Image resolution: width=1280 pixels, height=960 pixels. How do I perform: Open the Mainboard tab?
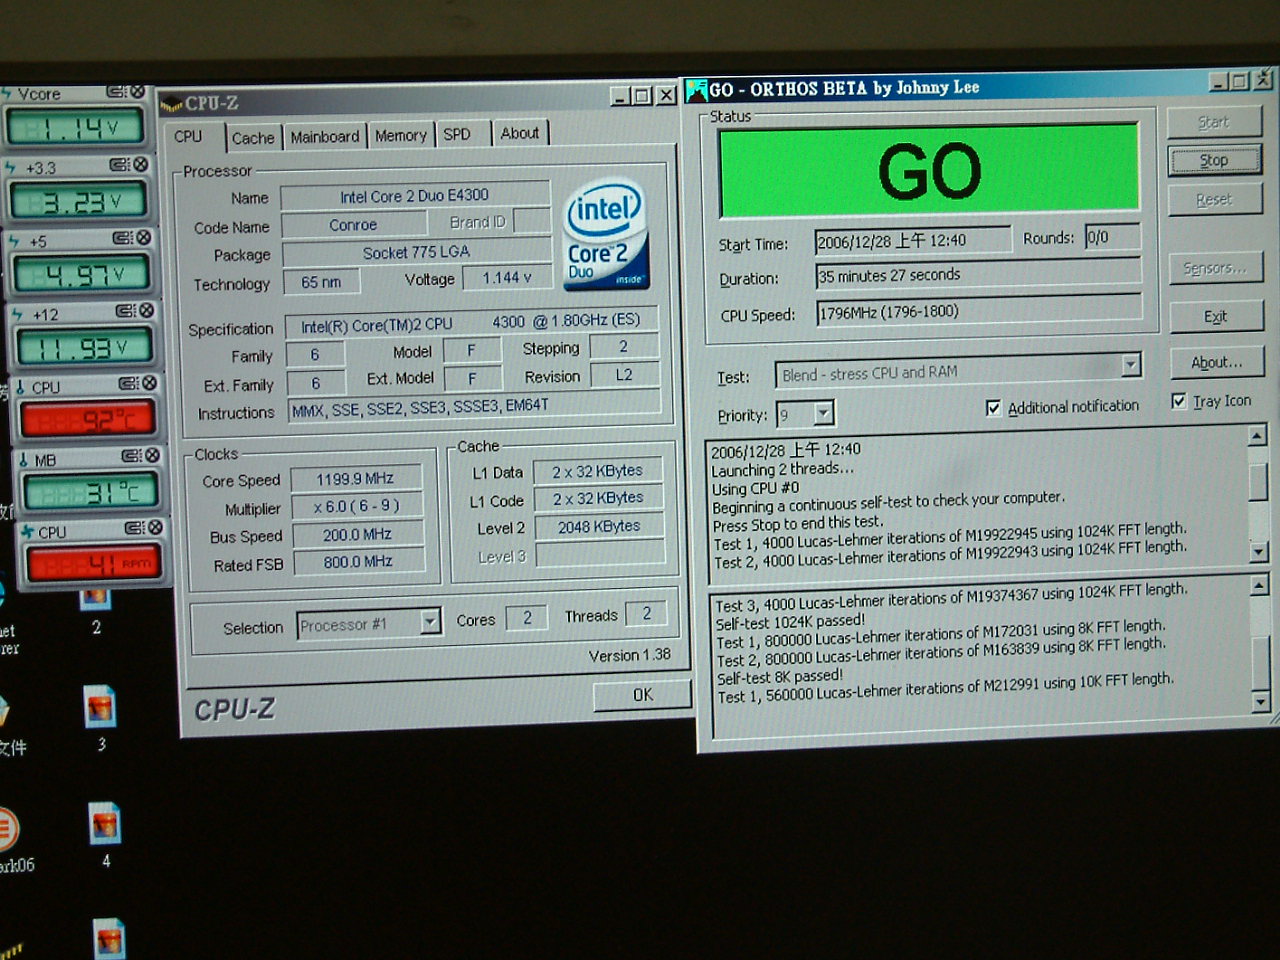(325, 137)
